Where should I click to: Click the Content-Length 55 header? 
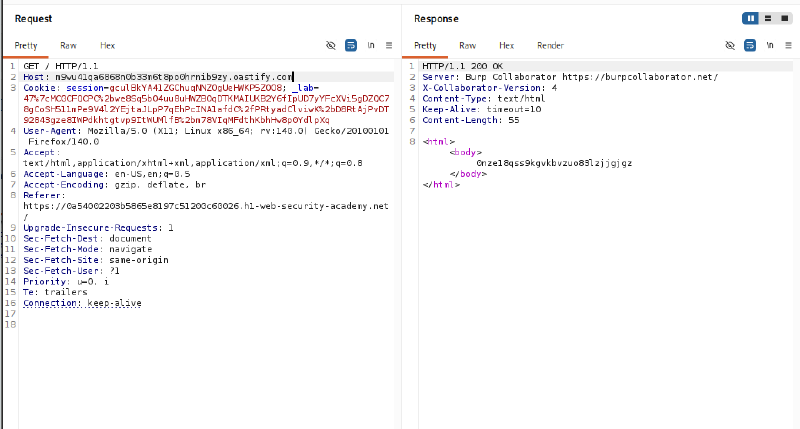(470, 120)
